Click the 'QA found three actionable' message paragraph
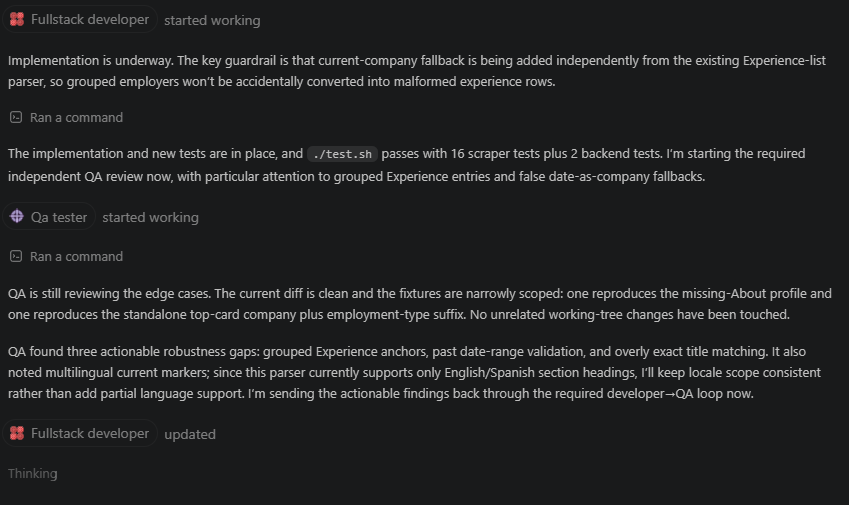This screenshot has height=505, width=849. coord(414,372)
